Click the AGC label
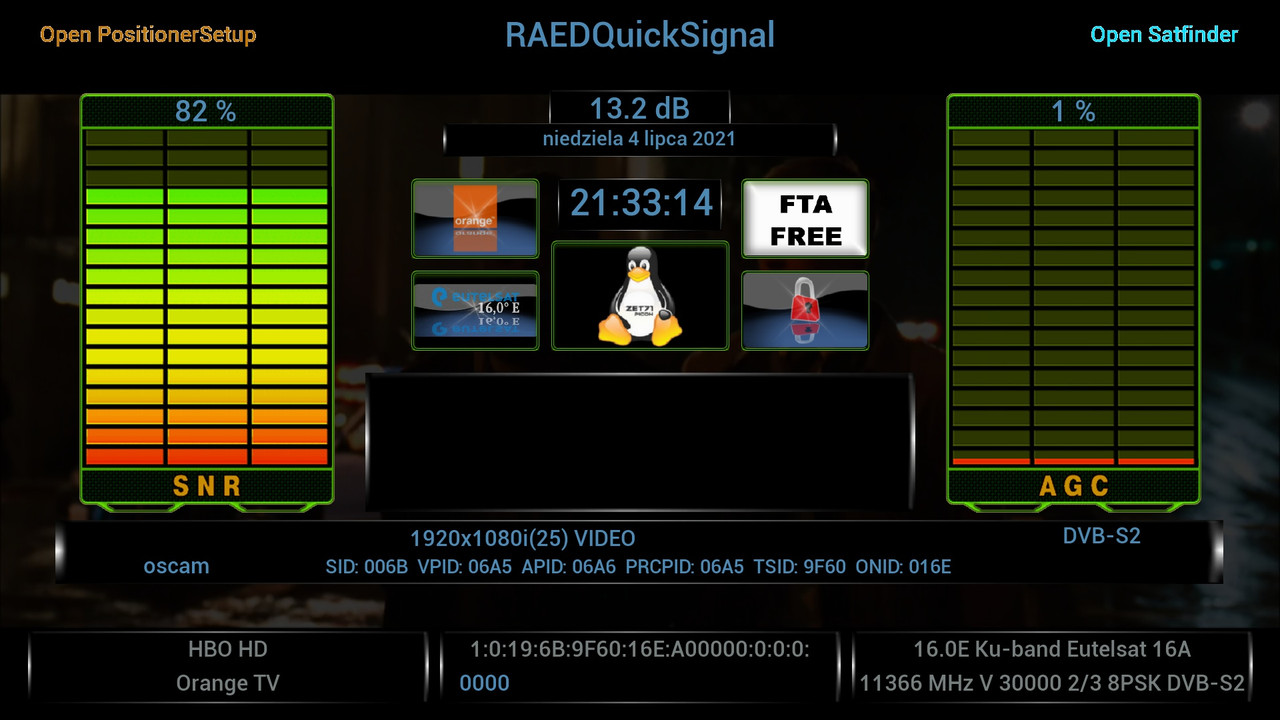This screenshot has width=1280, height=720. (x=1074, y=486)
